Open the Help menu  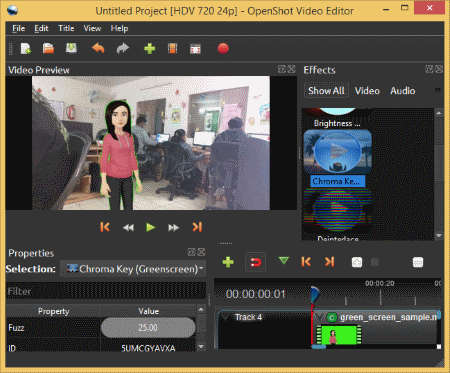(x=119, y=28)
